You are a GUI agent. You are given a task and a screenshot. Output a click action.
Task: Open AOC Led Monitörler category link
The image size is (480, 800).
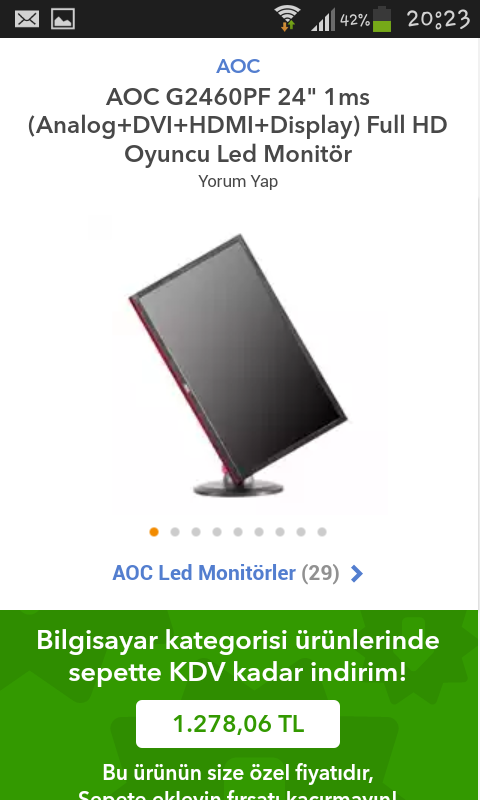pyautogui.click(x=204, y=573)
